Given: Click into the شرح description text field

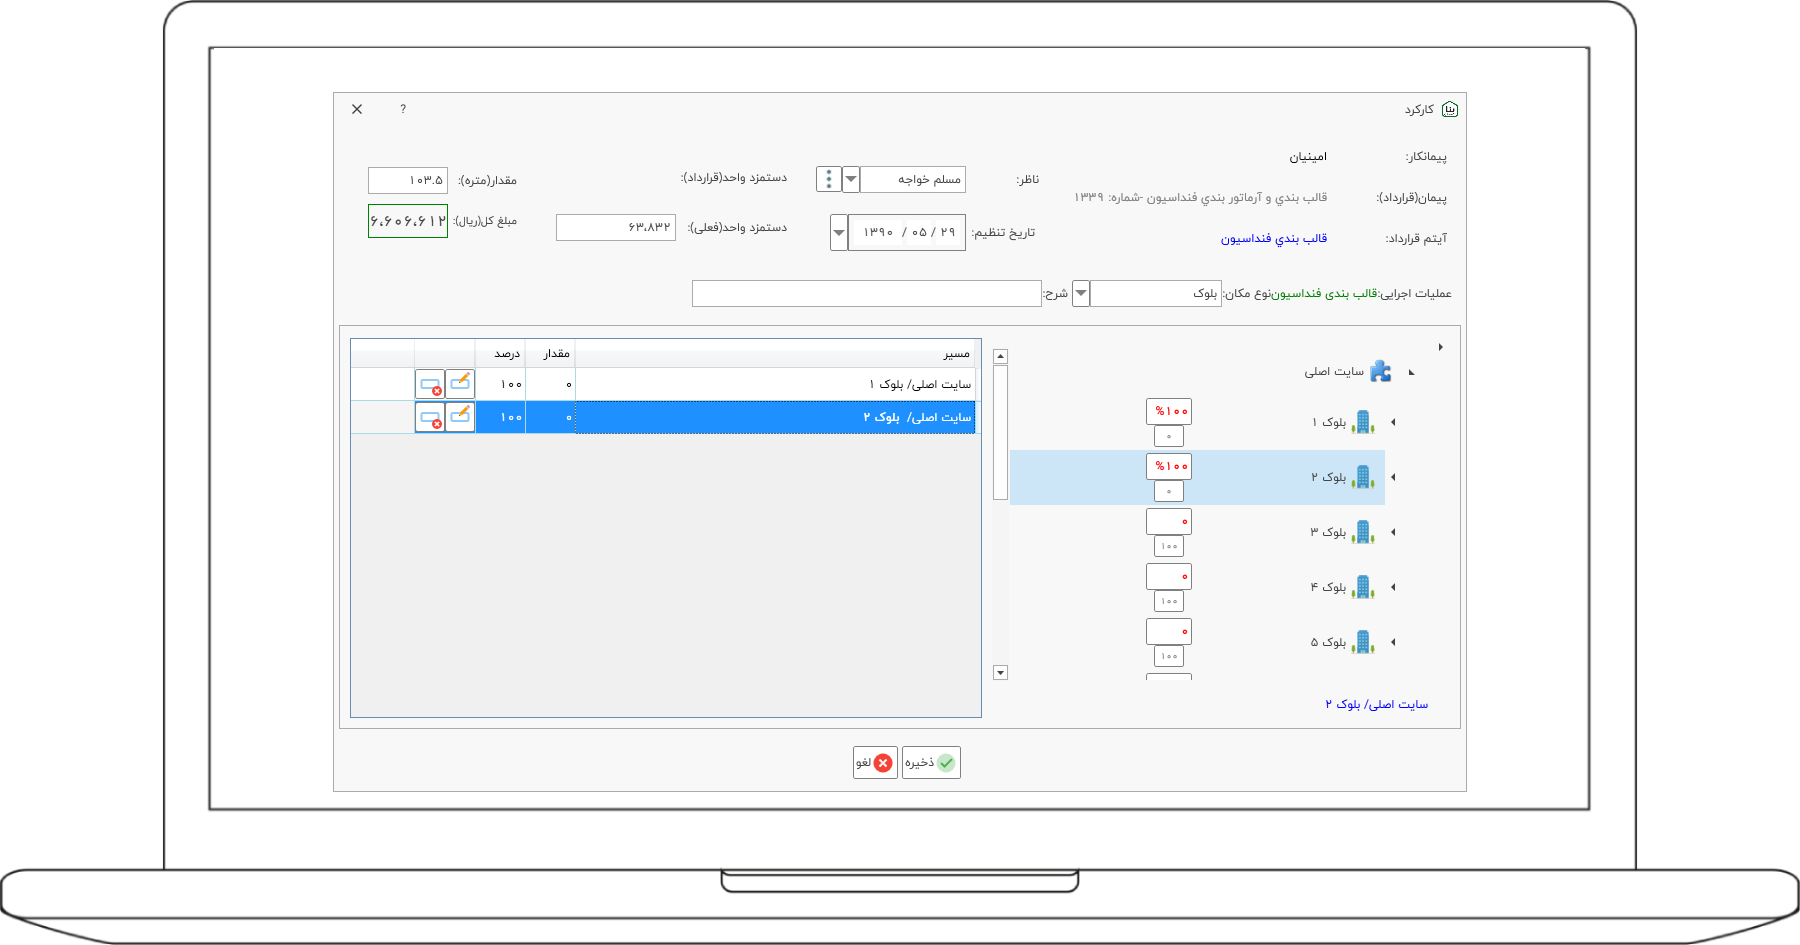Looking at the screenshot, I should [x=866, y=293].
